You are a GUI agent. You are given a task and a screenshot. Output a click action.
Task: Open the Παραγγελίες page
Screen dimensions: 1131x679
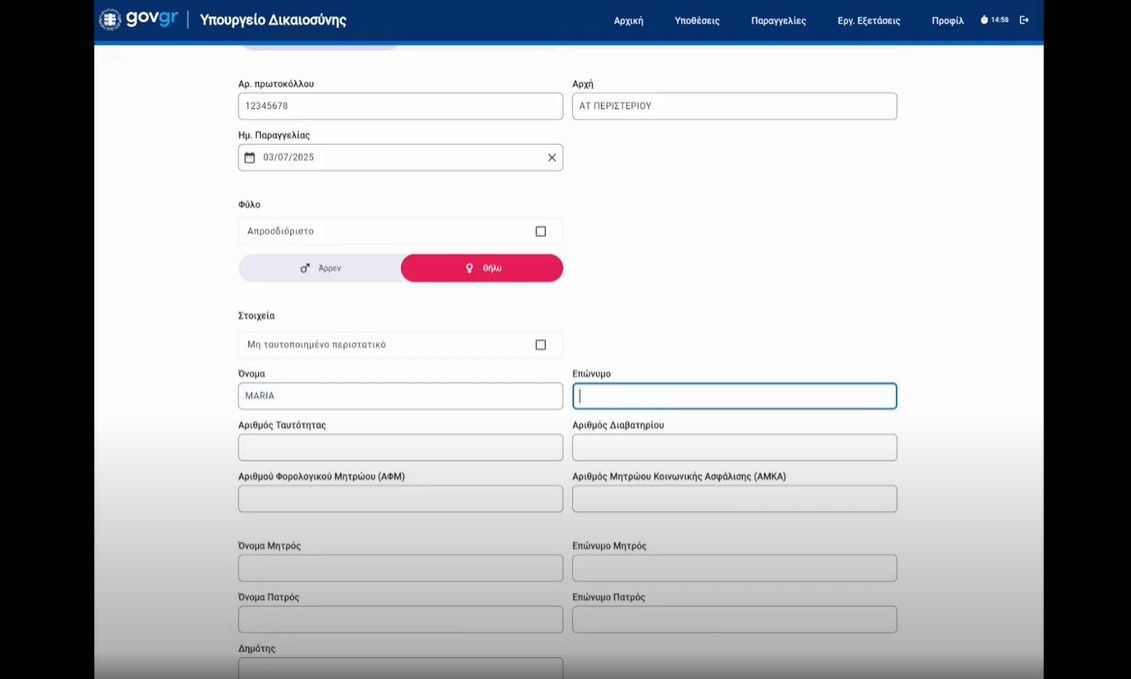click(778, 21)
